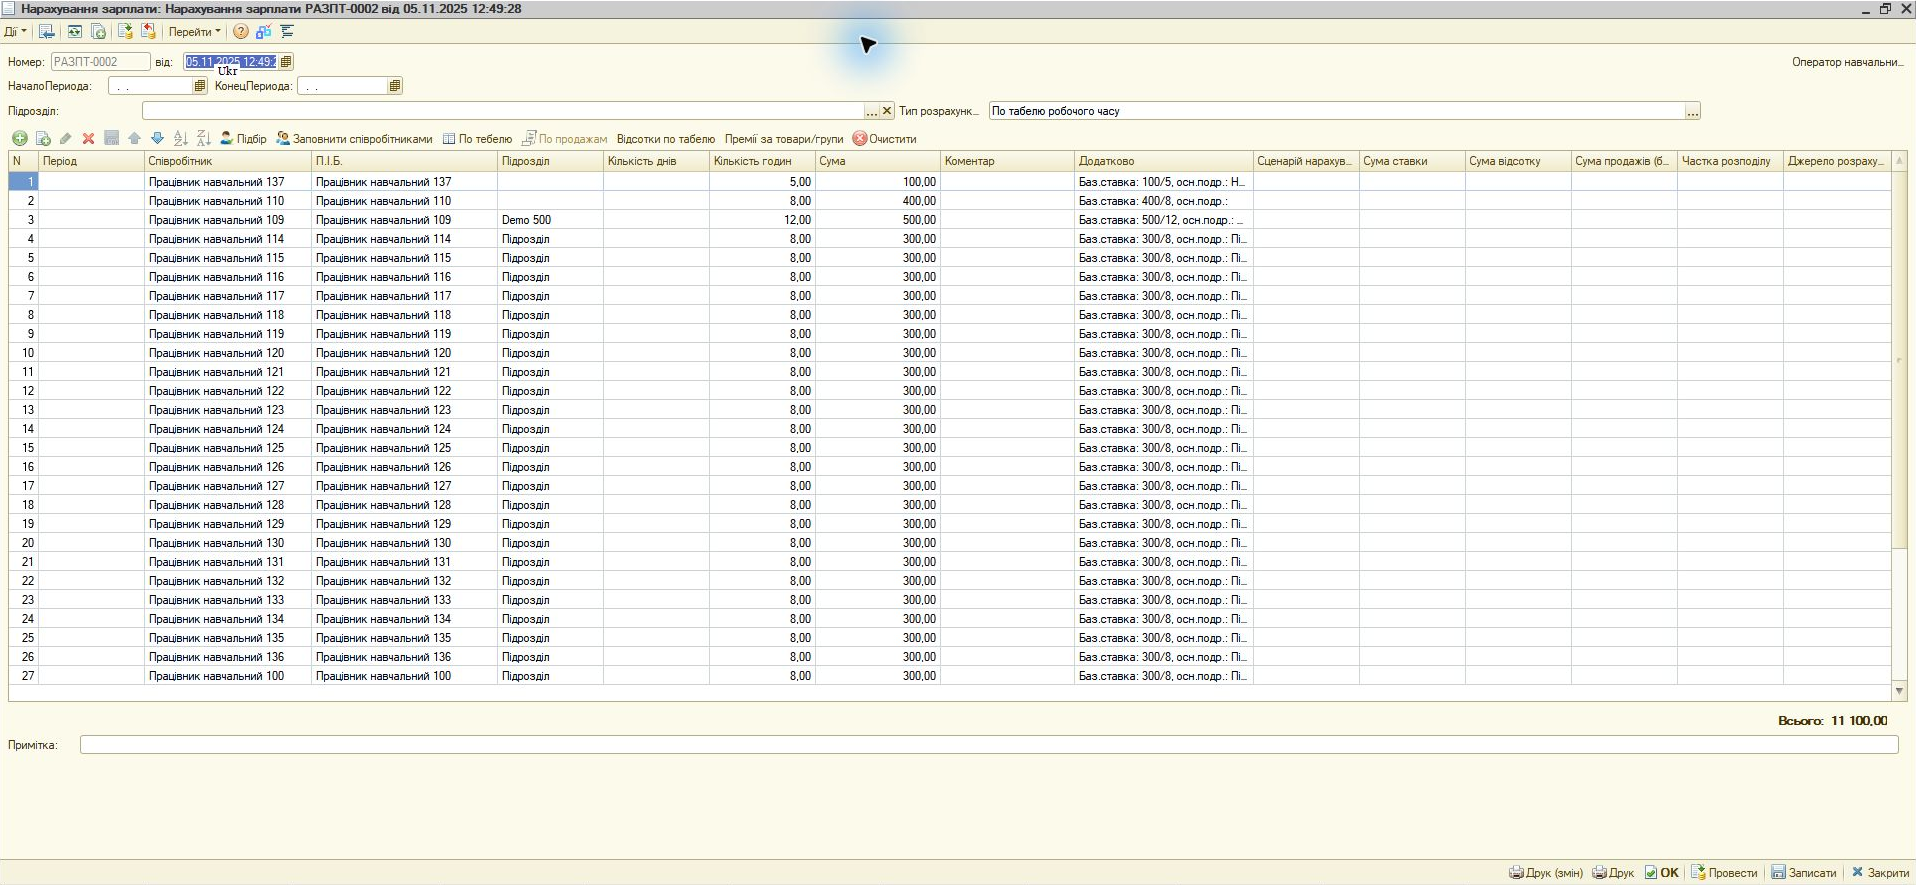The height and width of the screenshot is (885, 1916).
Task: Click the Підбір button
Action: click(x=243, y=139)
